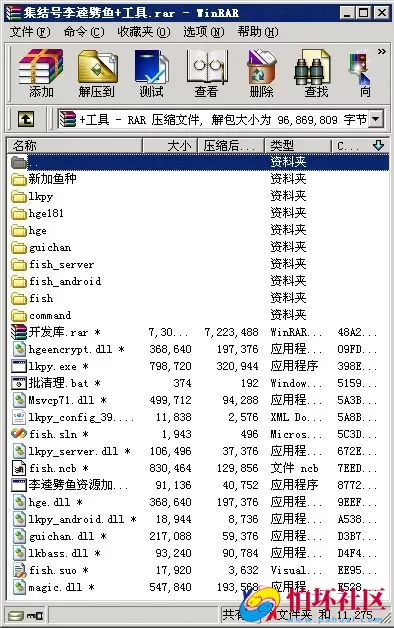Select hgeencrypt.dll file icon

pos(19,349)
